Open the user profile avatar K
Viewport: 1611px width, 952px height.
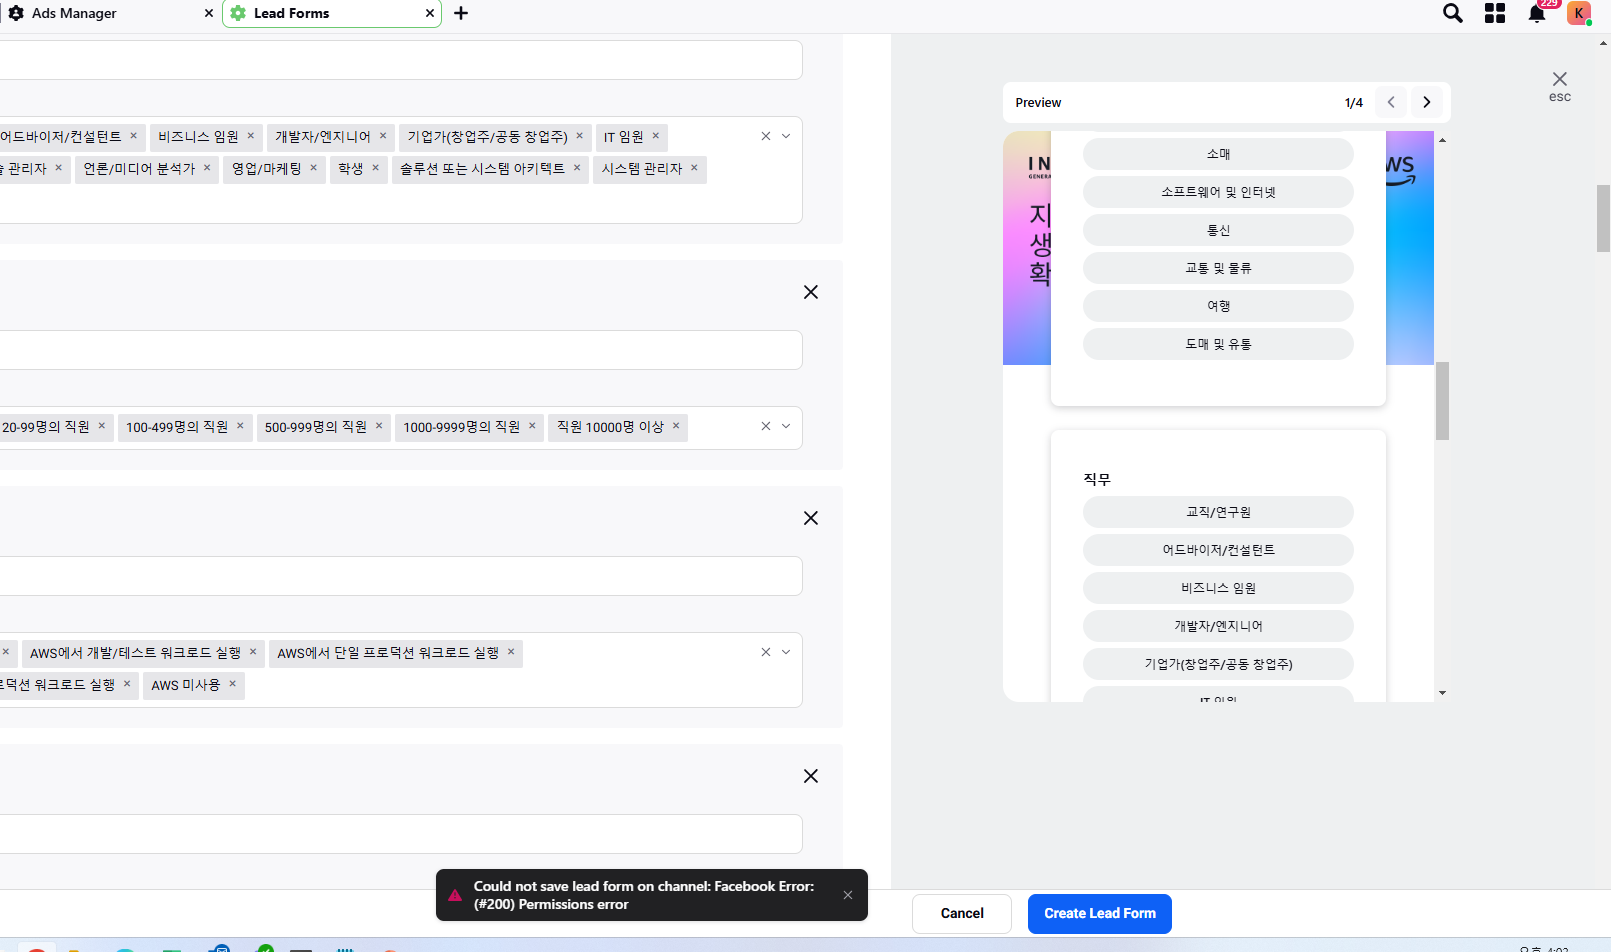1579,13
